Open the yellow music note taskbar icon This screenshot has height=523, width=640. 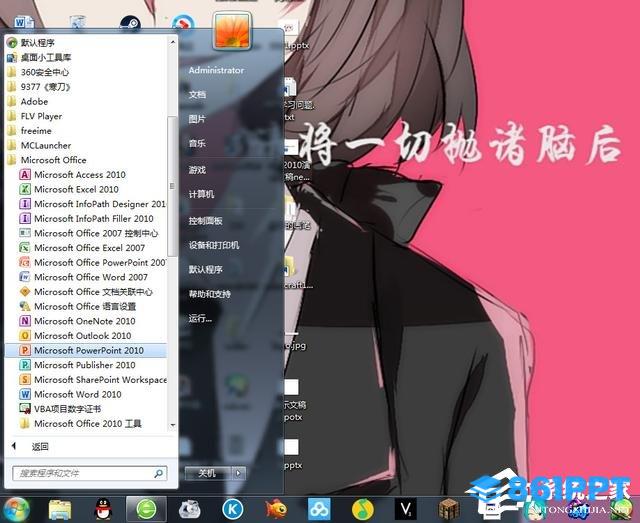[363, 510]
